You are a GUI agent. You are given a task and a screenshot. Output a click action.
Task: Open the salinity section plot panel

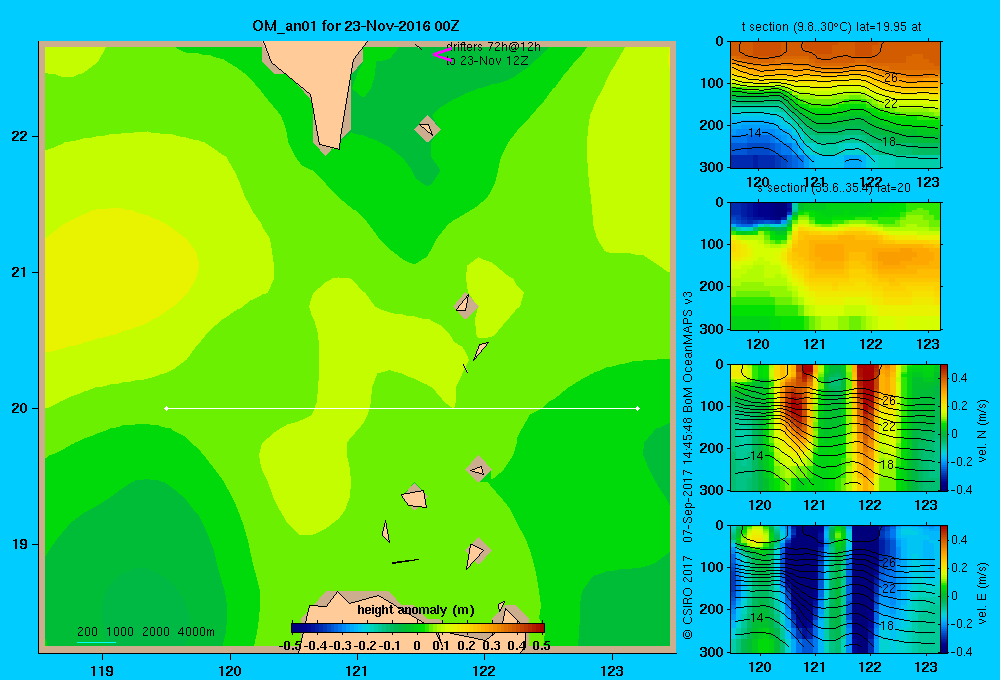click(x=835, y=266)
